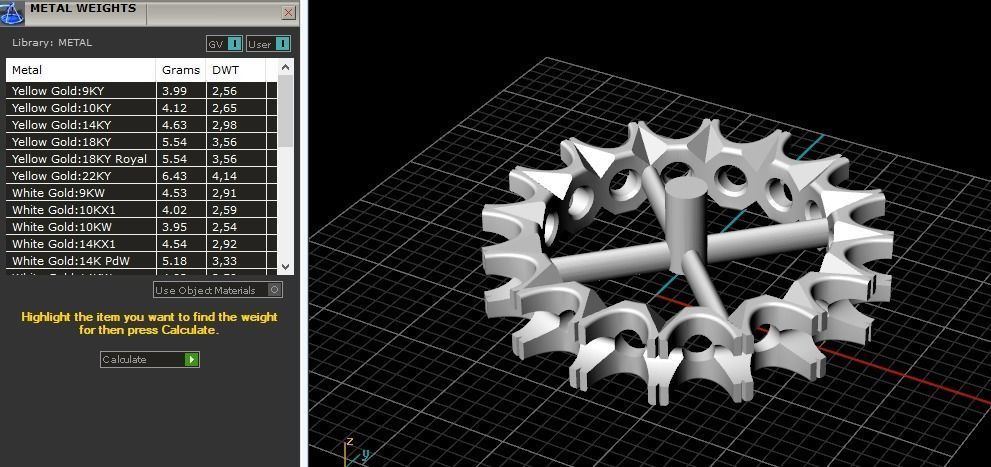Image resolution: width=991 pixels, height=467 pixels.
Task: Toggle Use Object Materials option
Action: click(218, 290)
